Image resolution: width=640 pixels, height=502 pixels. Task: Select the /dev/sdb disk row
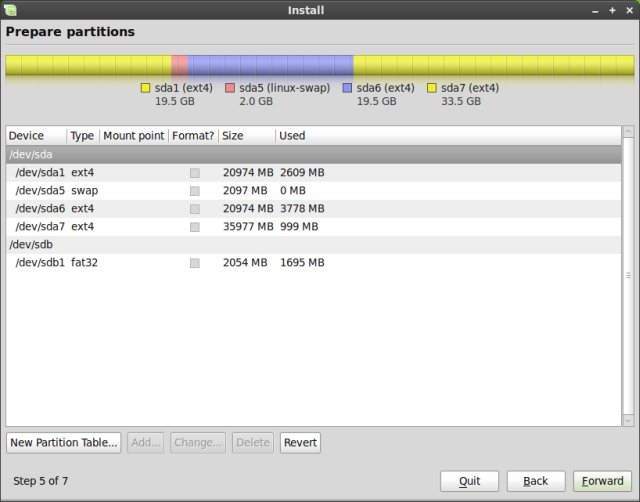point(313,244)
